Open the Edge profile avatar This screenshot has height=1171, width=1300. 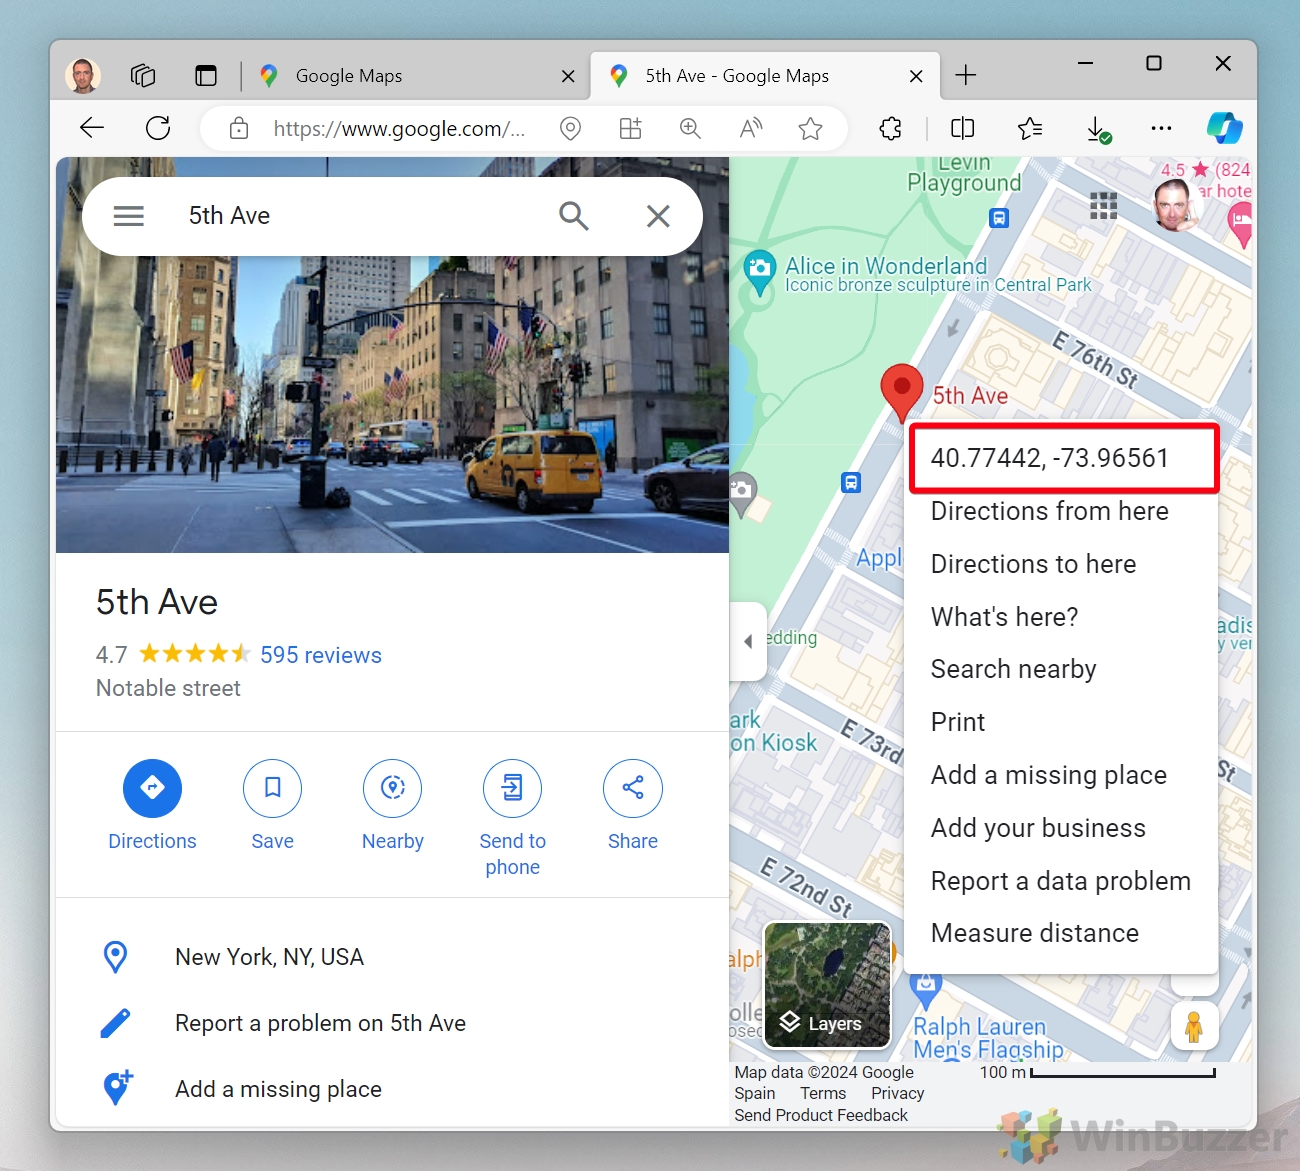pyautogui.click(x=83, y=76)
